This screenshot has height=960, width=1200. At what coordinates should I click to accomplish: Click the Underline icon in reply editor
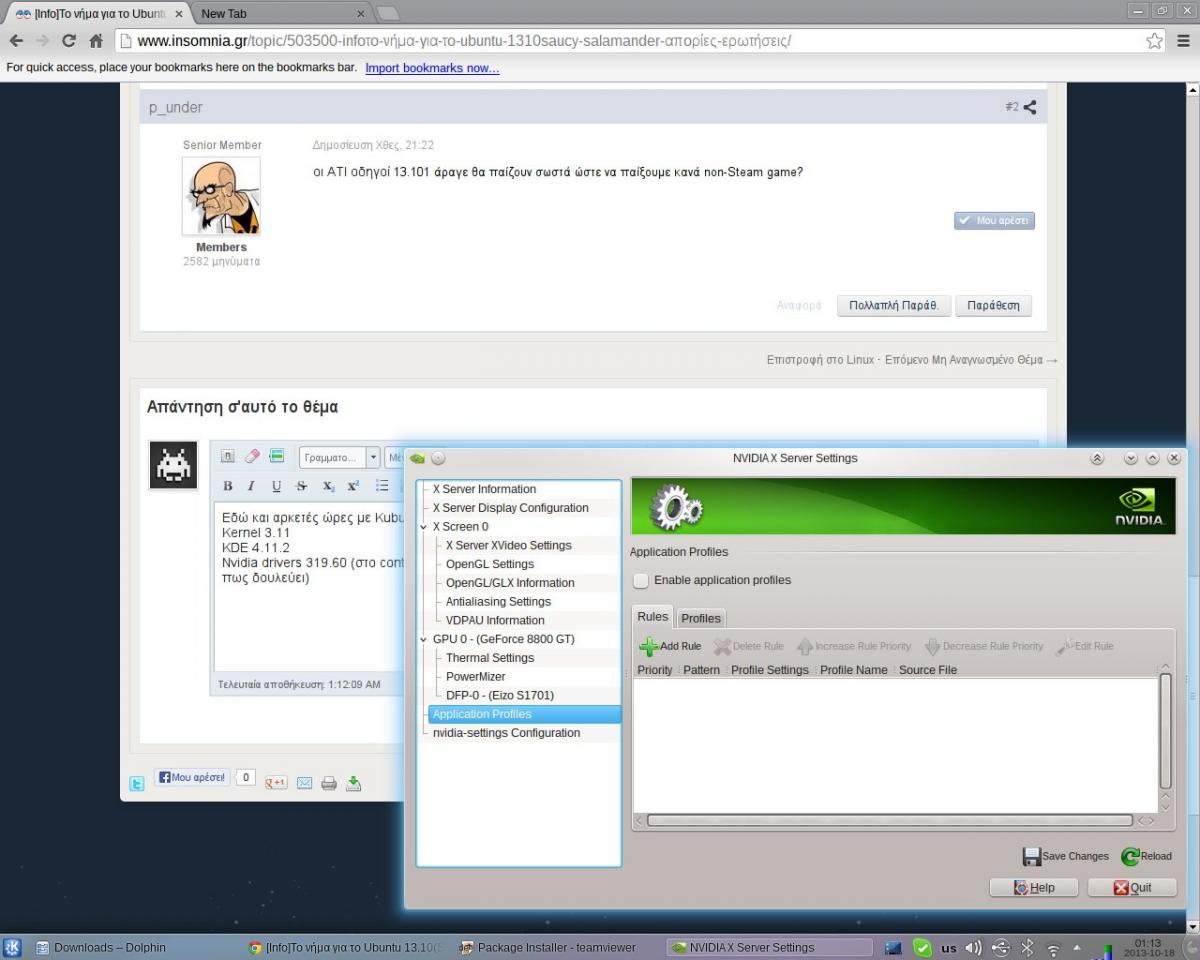(x=276, y=486)
